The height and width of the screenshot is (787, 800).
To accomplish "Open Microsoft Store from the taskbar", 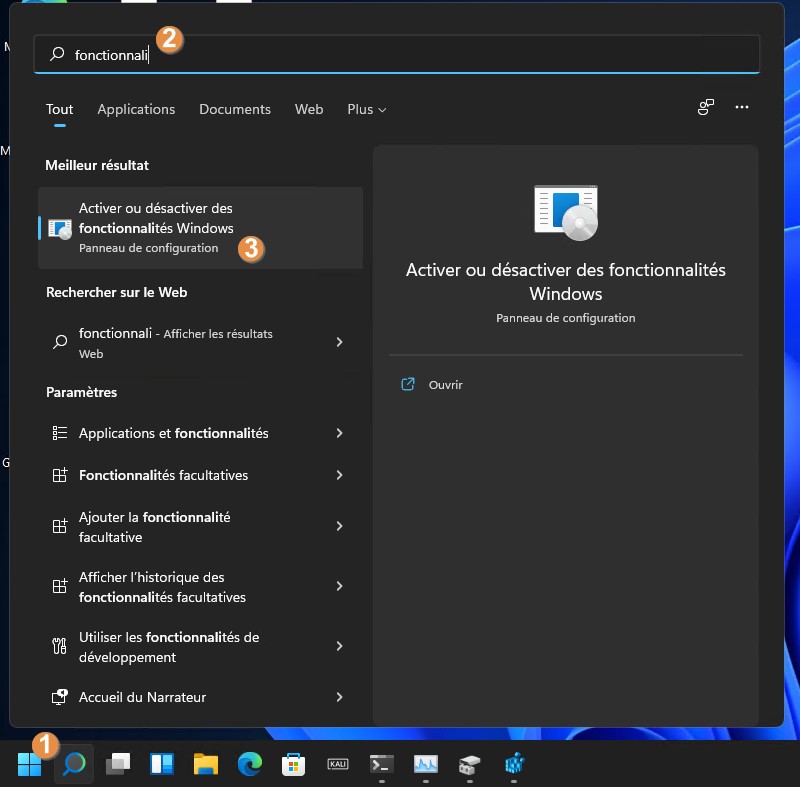I will pyautogui.click(x=294, y=765).
